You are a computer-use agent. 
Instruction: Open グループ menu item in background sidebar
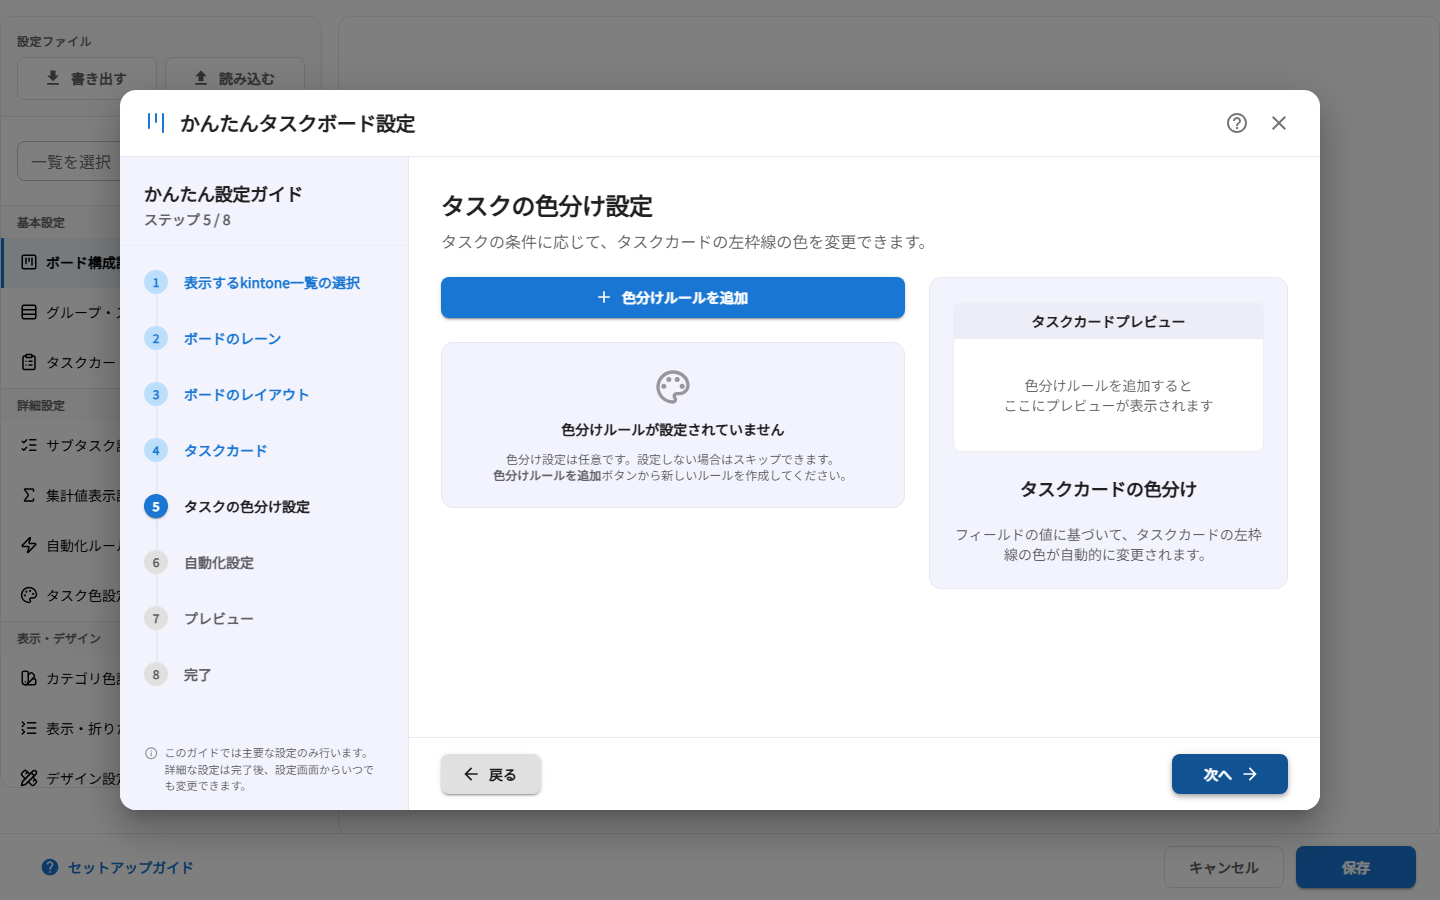61,312
